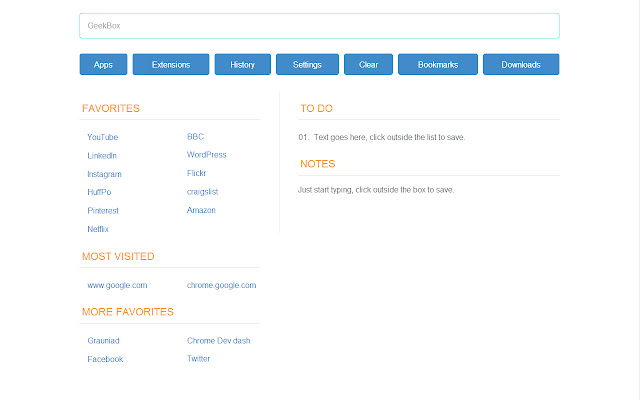
Task: Visit the LinkedIn link
Action: 102,156
